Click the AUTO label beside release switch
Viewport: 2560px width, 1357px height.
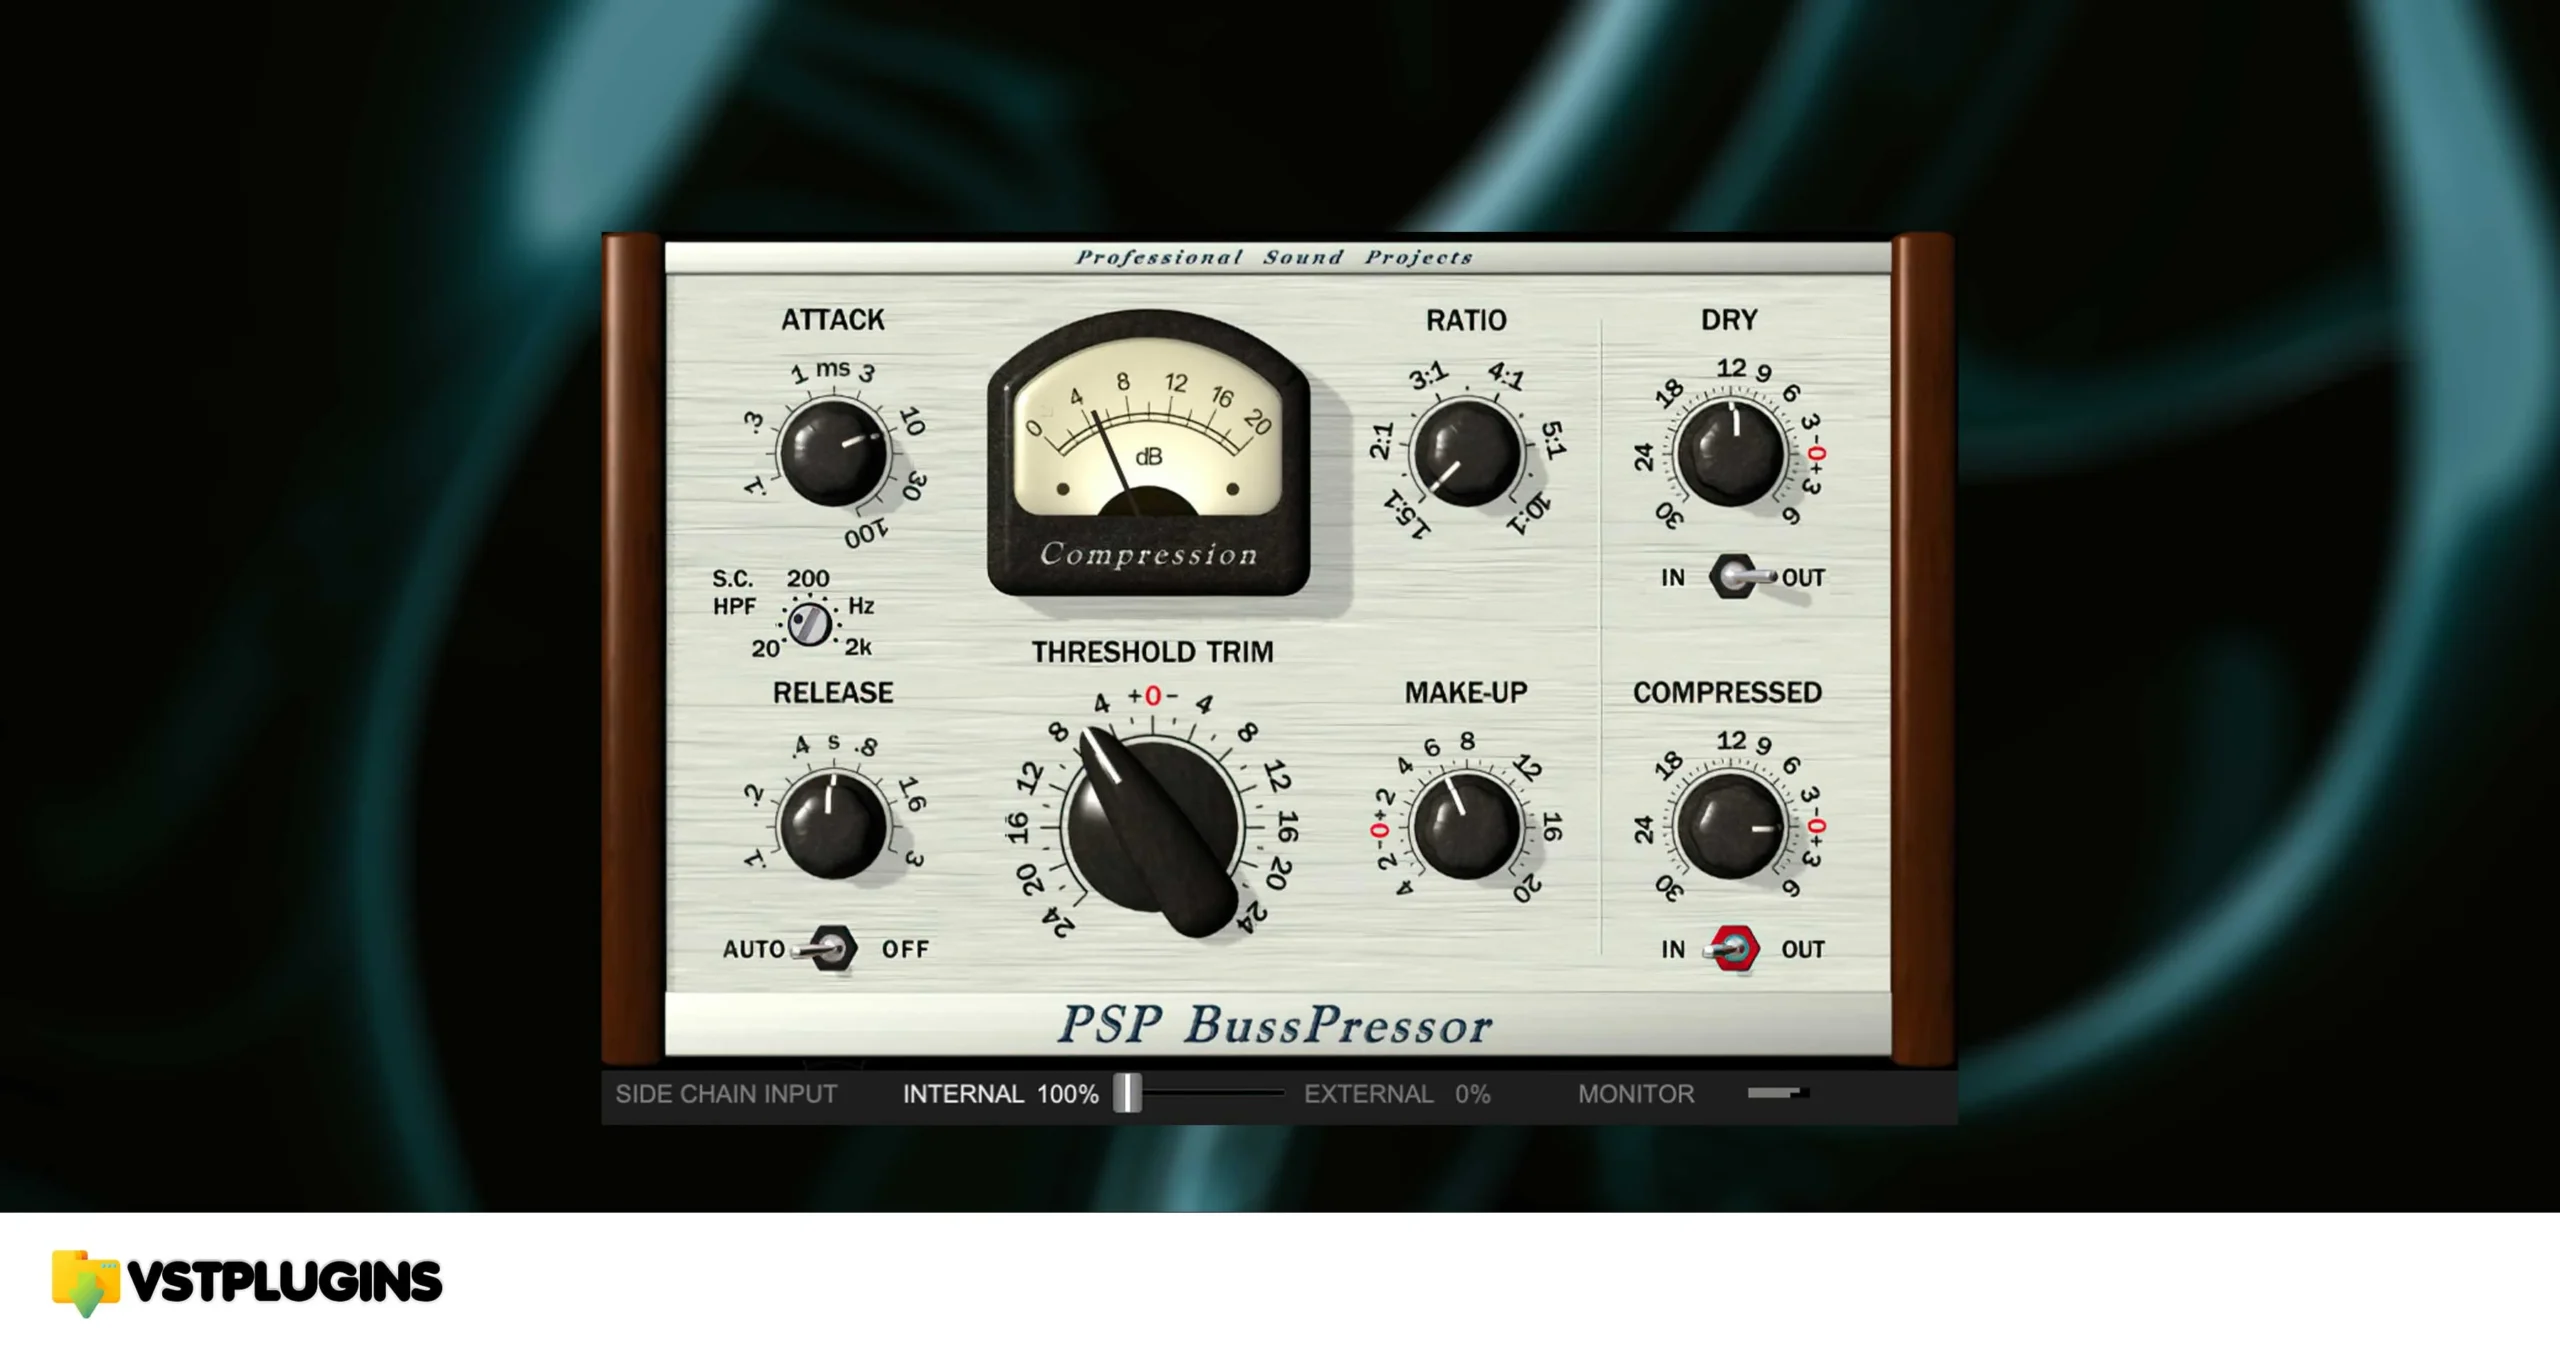(x=754, y=949)
